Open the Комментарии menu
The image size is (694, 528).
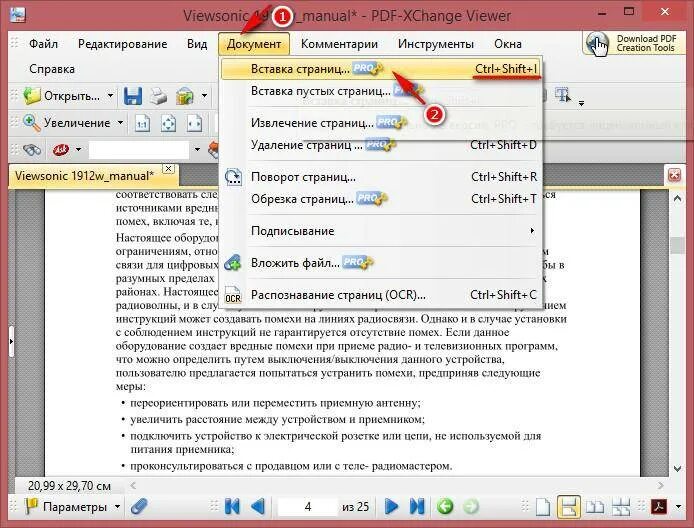[339, 44]
